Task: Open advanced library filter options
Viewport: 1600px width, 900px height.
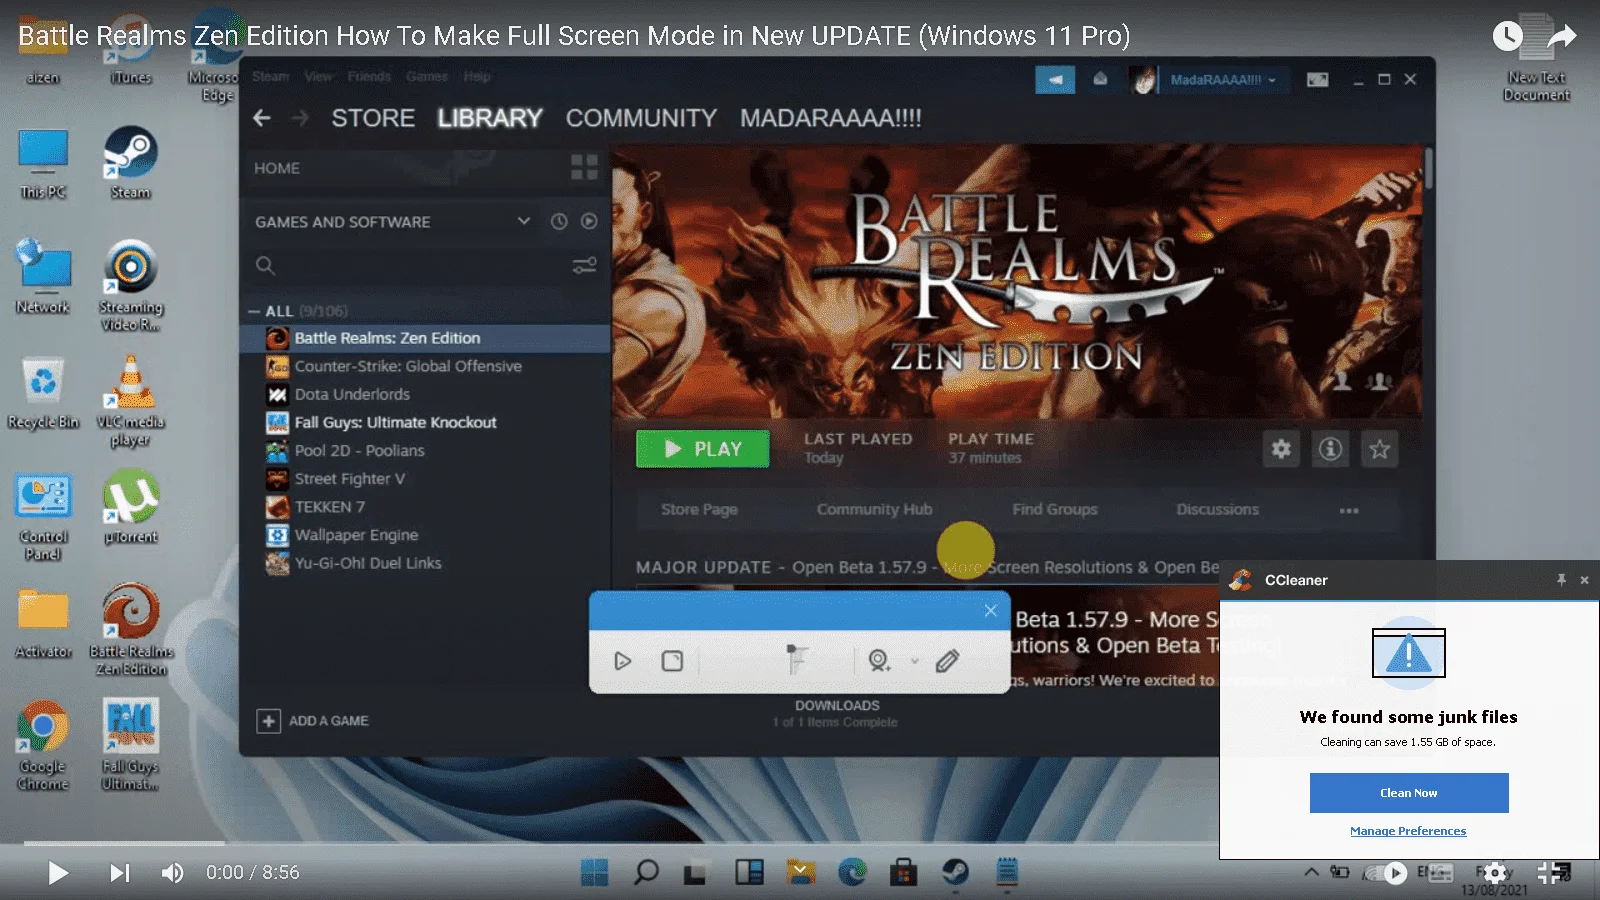Action: [584, 265]
